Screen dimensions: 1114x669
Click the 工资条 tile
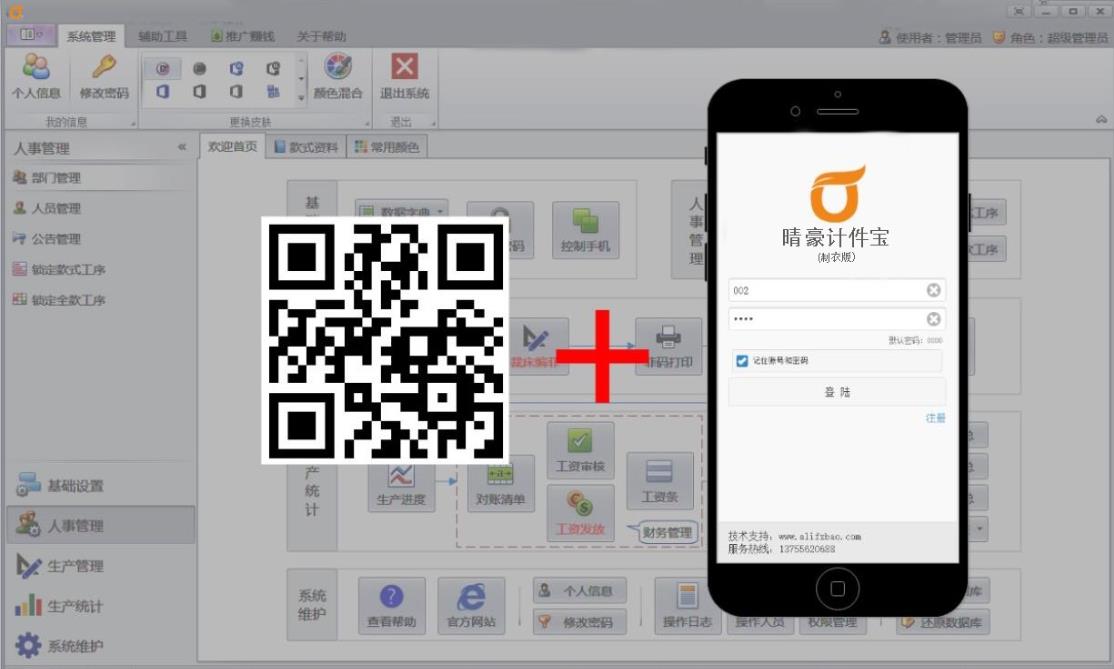659,481
